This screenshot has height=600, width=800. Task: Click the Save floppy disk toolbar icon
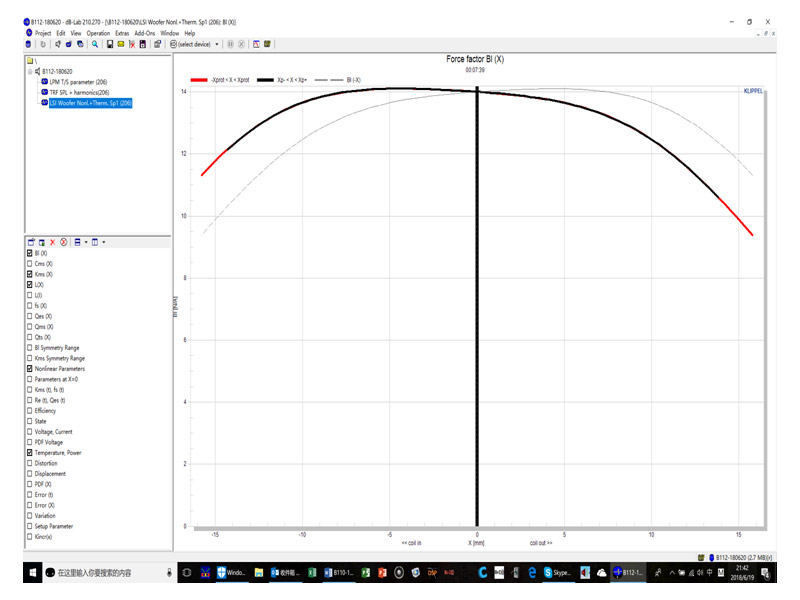[109, 44]
